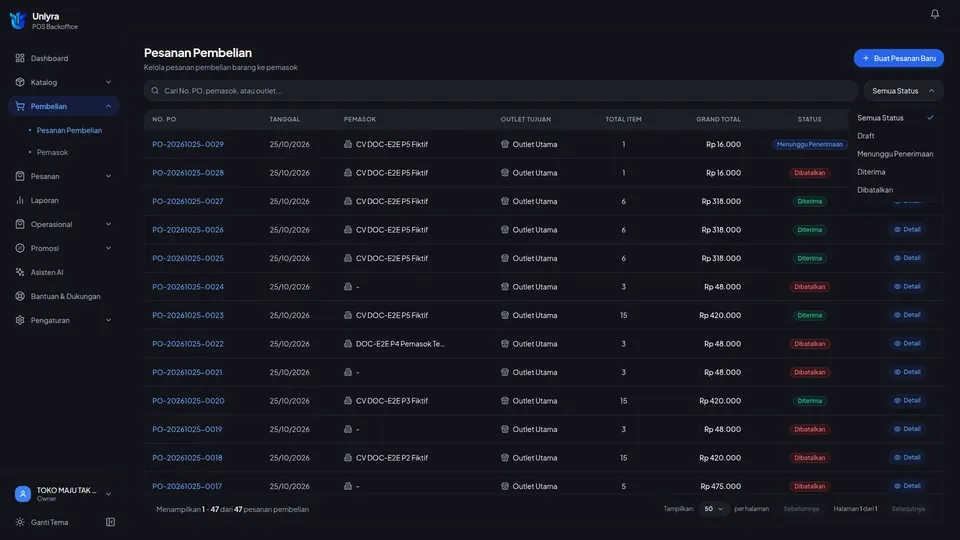
Task: Click the GRAND TOTAL column header
Action: tap(718, 119)
